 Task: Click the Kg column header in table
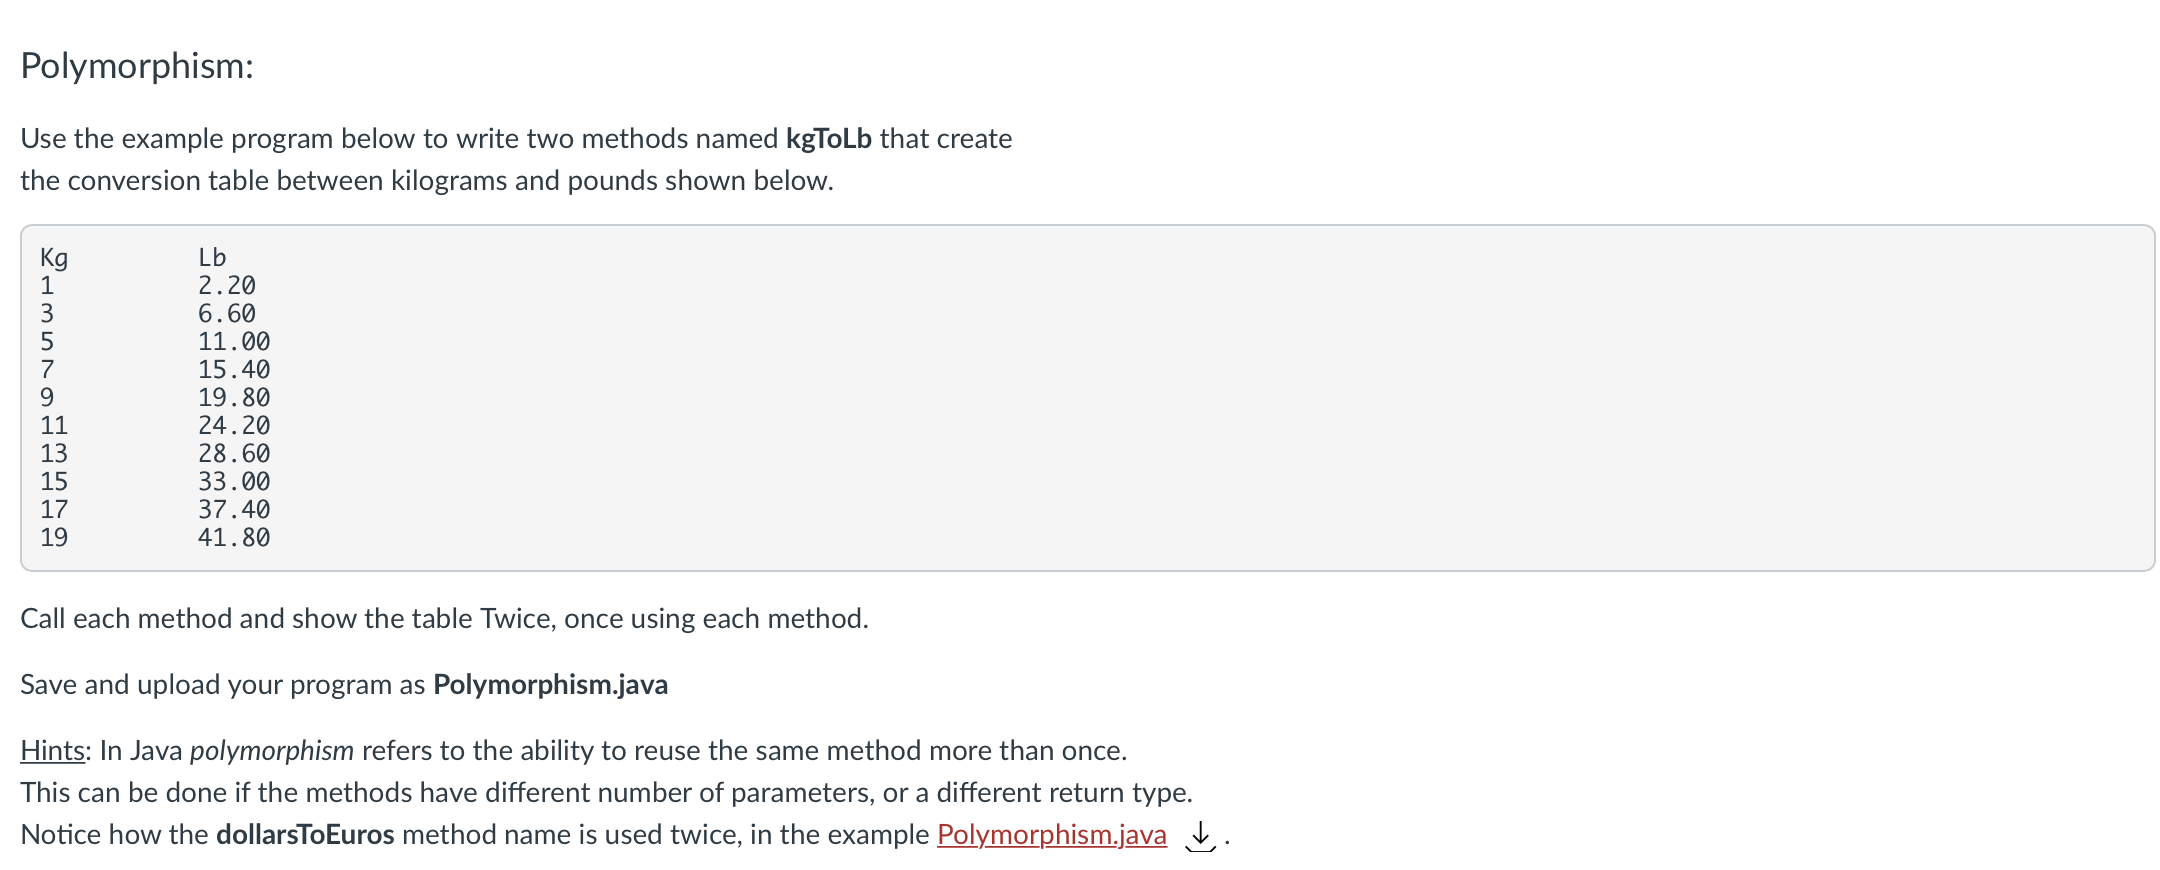pyautogui.click(x=54, y=258)
